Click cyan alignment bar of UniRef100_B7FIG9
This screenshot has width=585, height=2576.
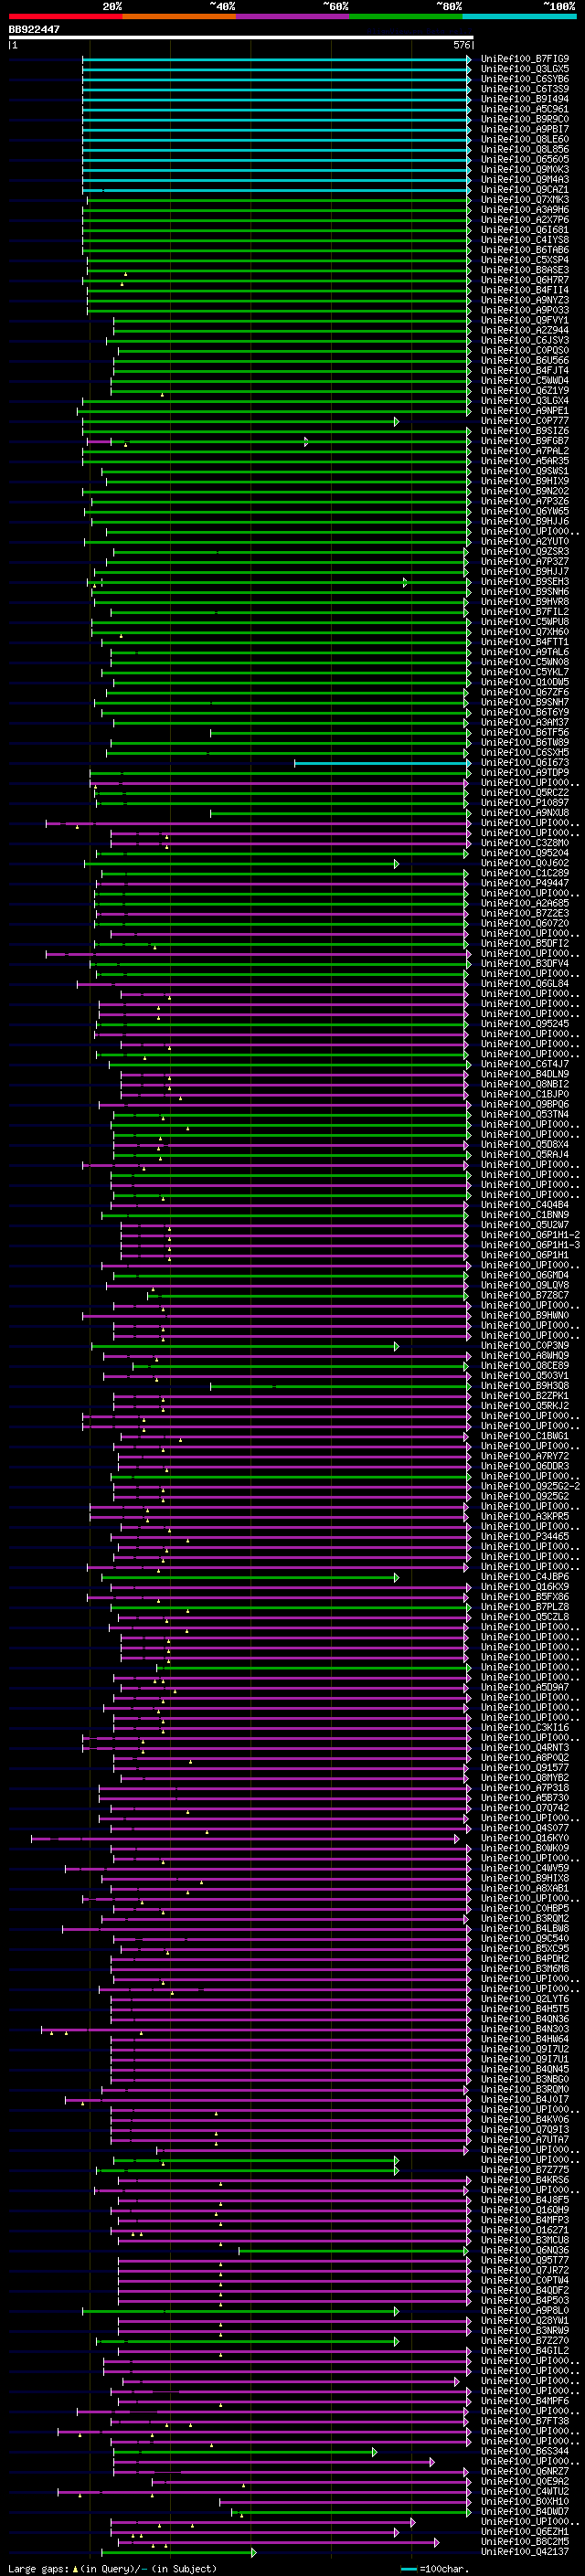276,59
